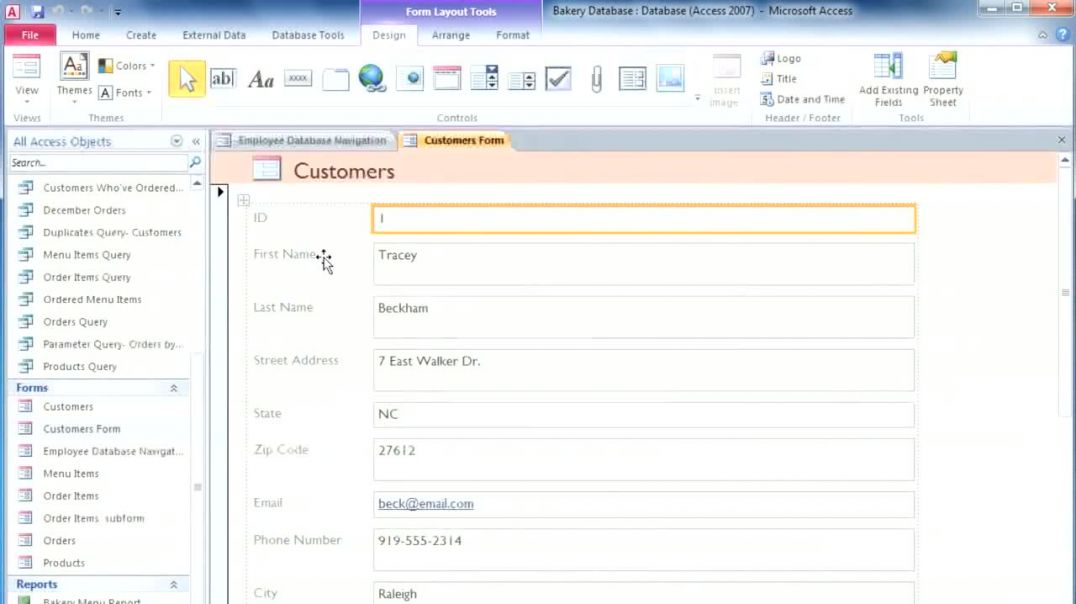
Task: Open the Customers form in the navigation pane
Action: [68, 406]
